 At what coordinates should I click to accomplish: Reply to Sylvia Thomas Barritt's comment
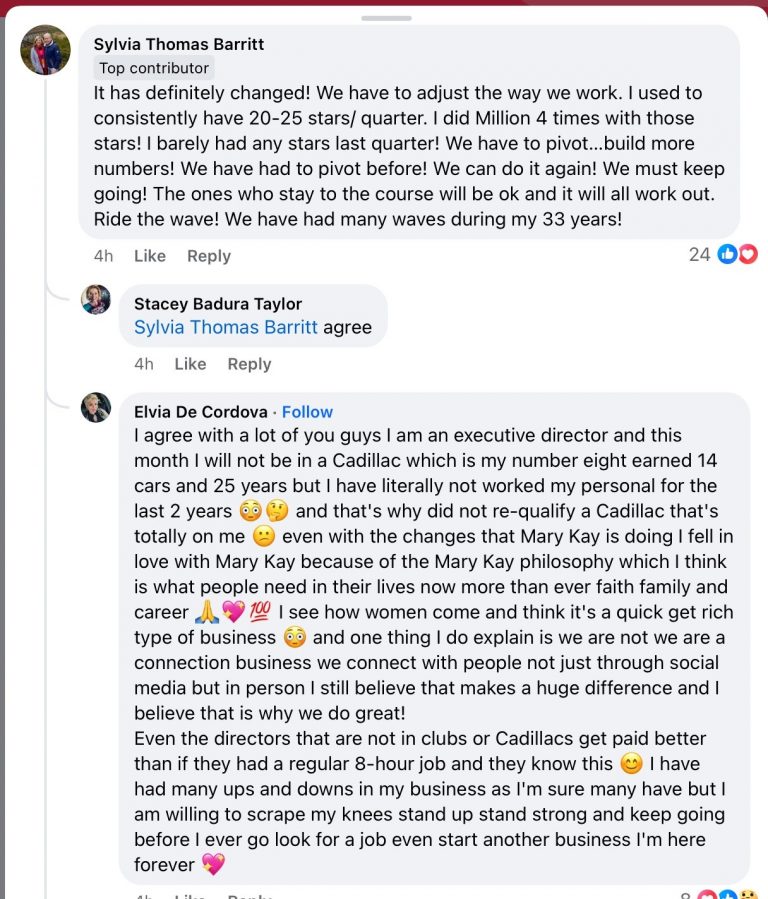tap(208, 255)
